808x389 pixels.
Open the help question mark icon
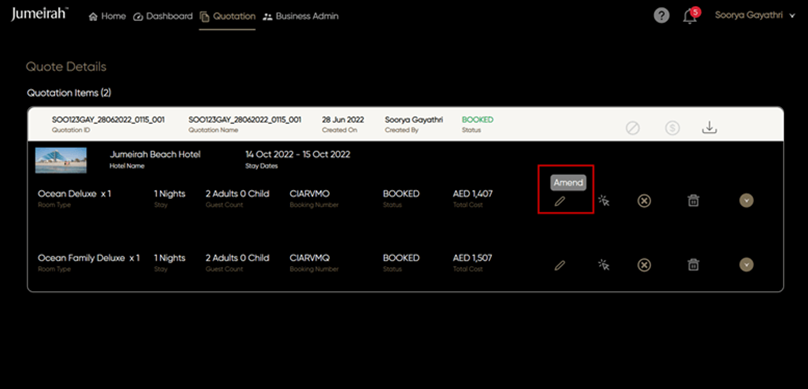pos(662,15)
